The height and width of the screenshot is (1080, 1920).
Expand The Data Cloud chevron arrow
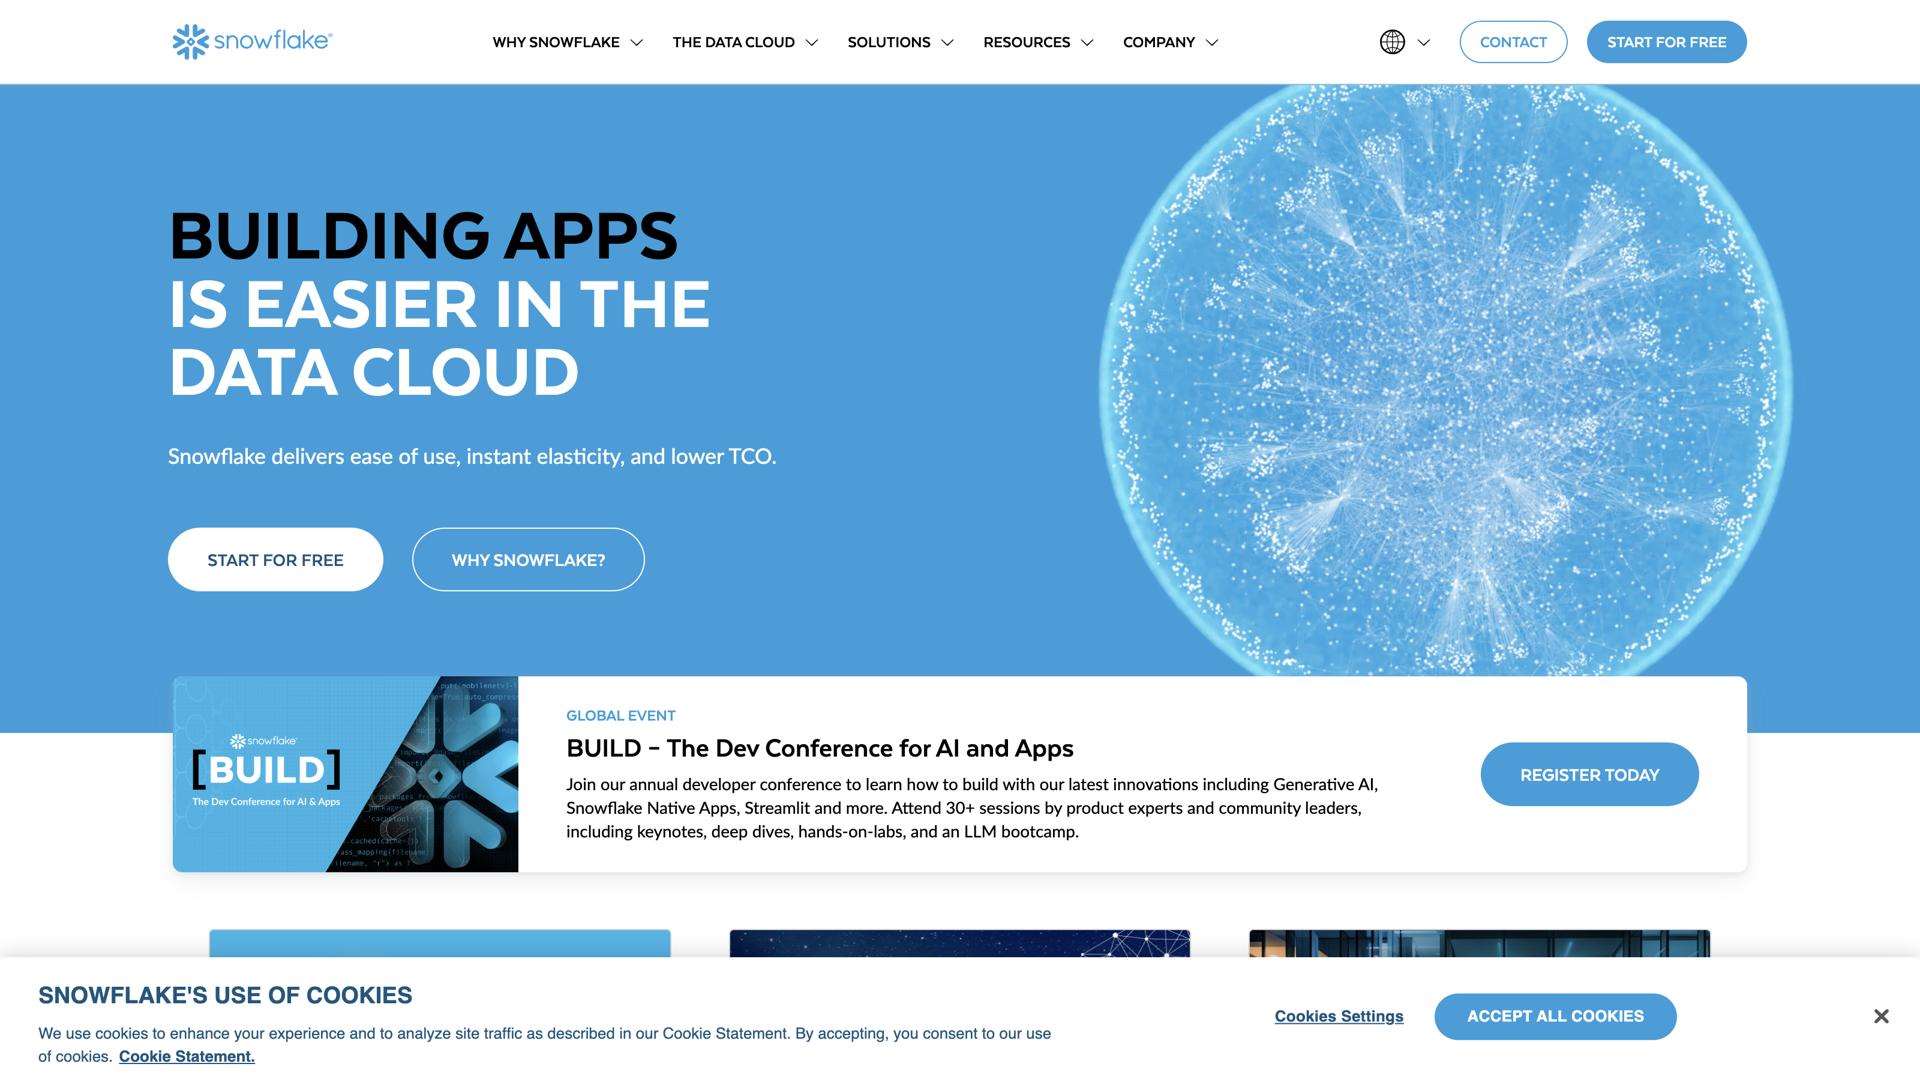pos(811,43)
